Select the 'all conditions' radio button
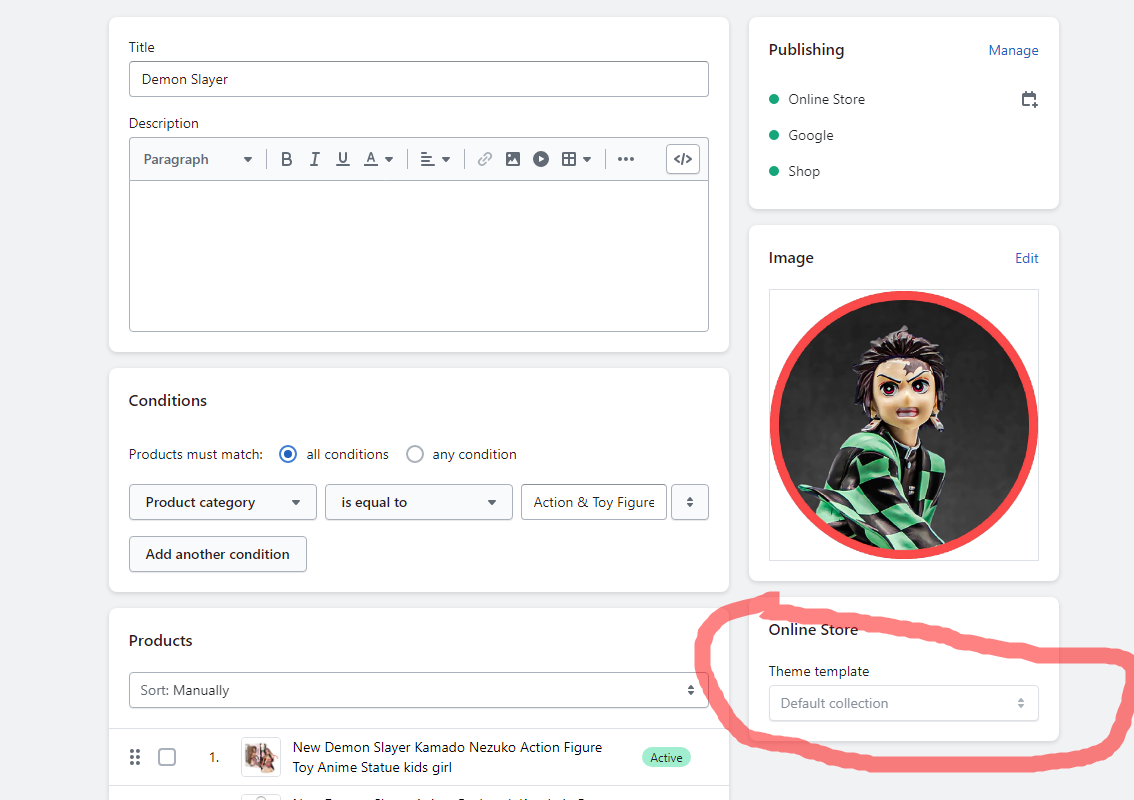Image resolution: width=1134 pixels, height=800 pixels. tap(288, 454)
